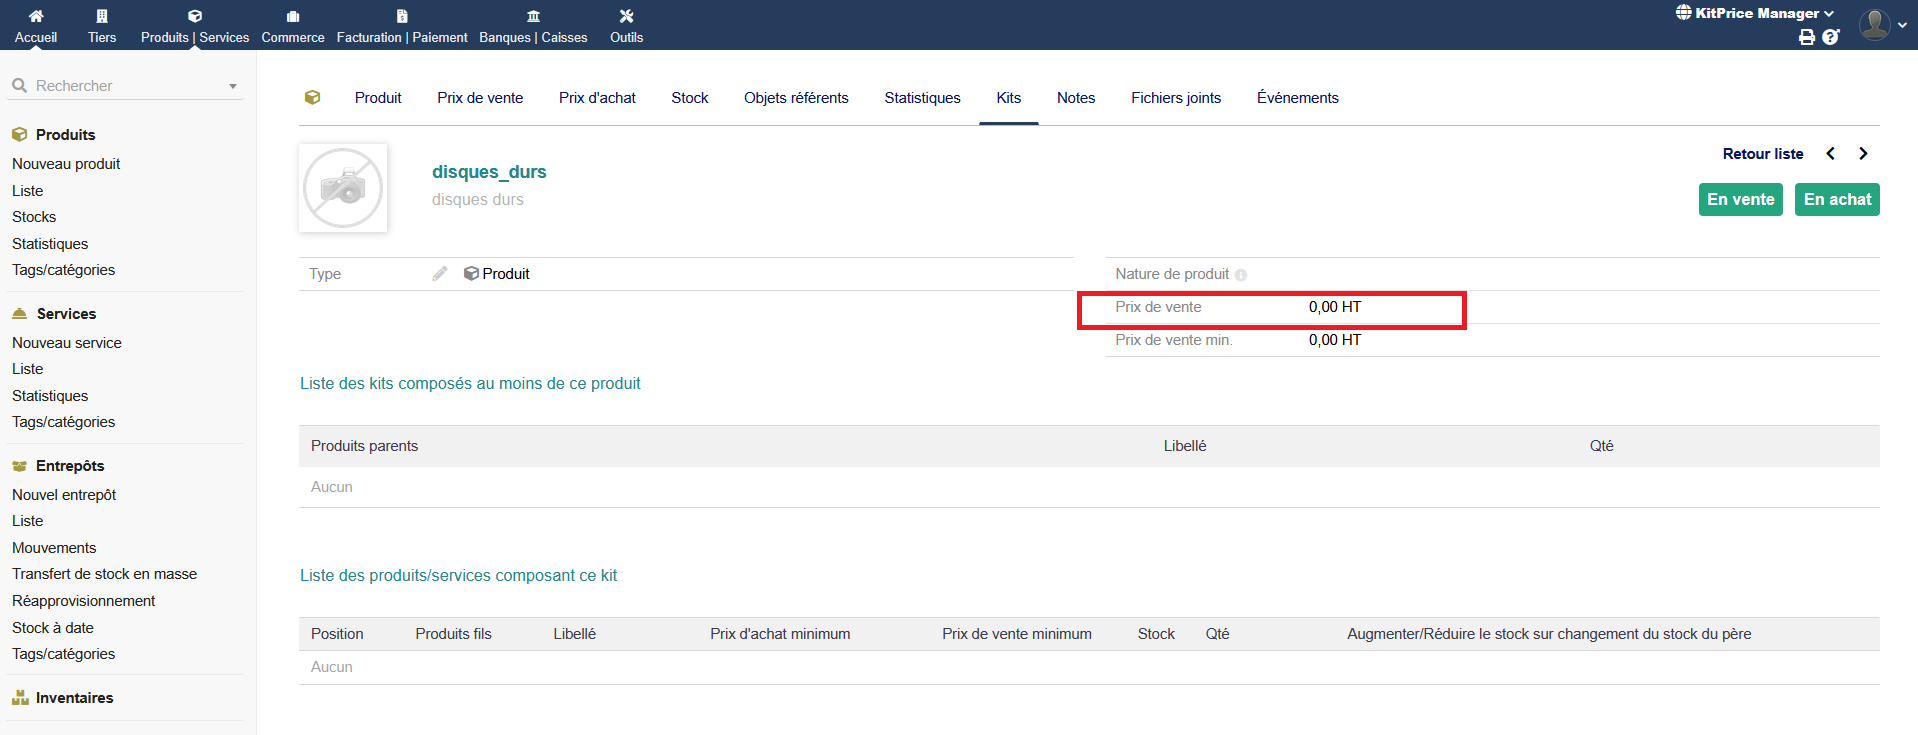
Task: Open Nouveau produit in sidebar
Action: [x=66, y=164]
